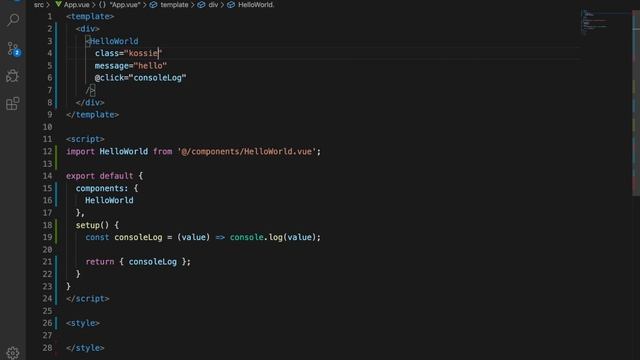This screenshot has width=640, height=360.
Task: Click the '@/components/HelloWorld.vue' path string
Action: coord(247,151)
